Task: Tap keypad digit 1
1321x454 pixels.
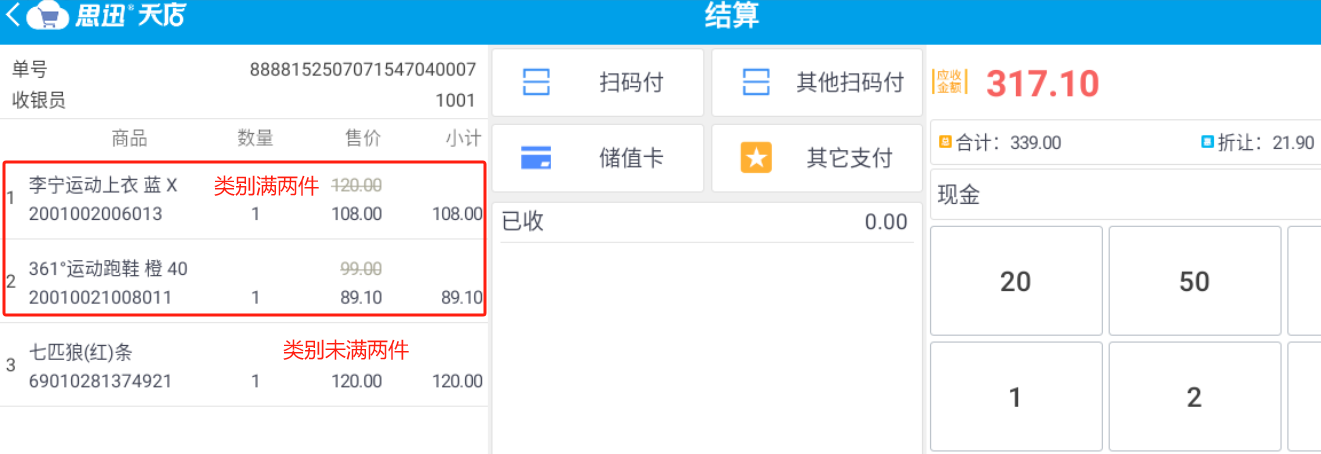Action: point(1016,397)
